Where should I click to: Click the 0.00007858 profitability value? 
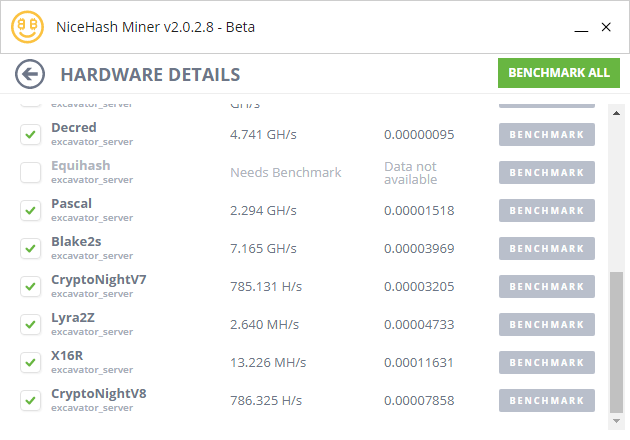point(419,401)
